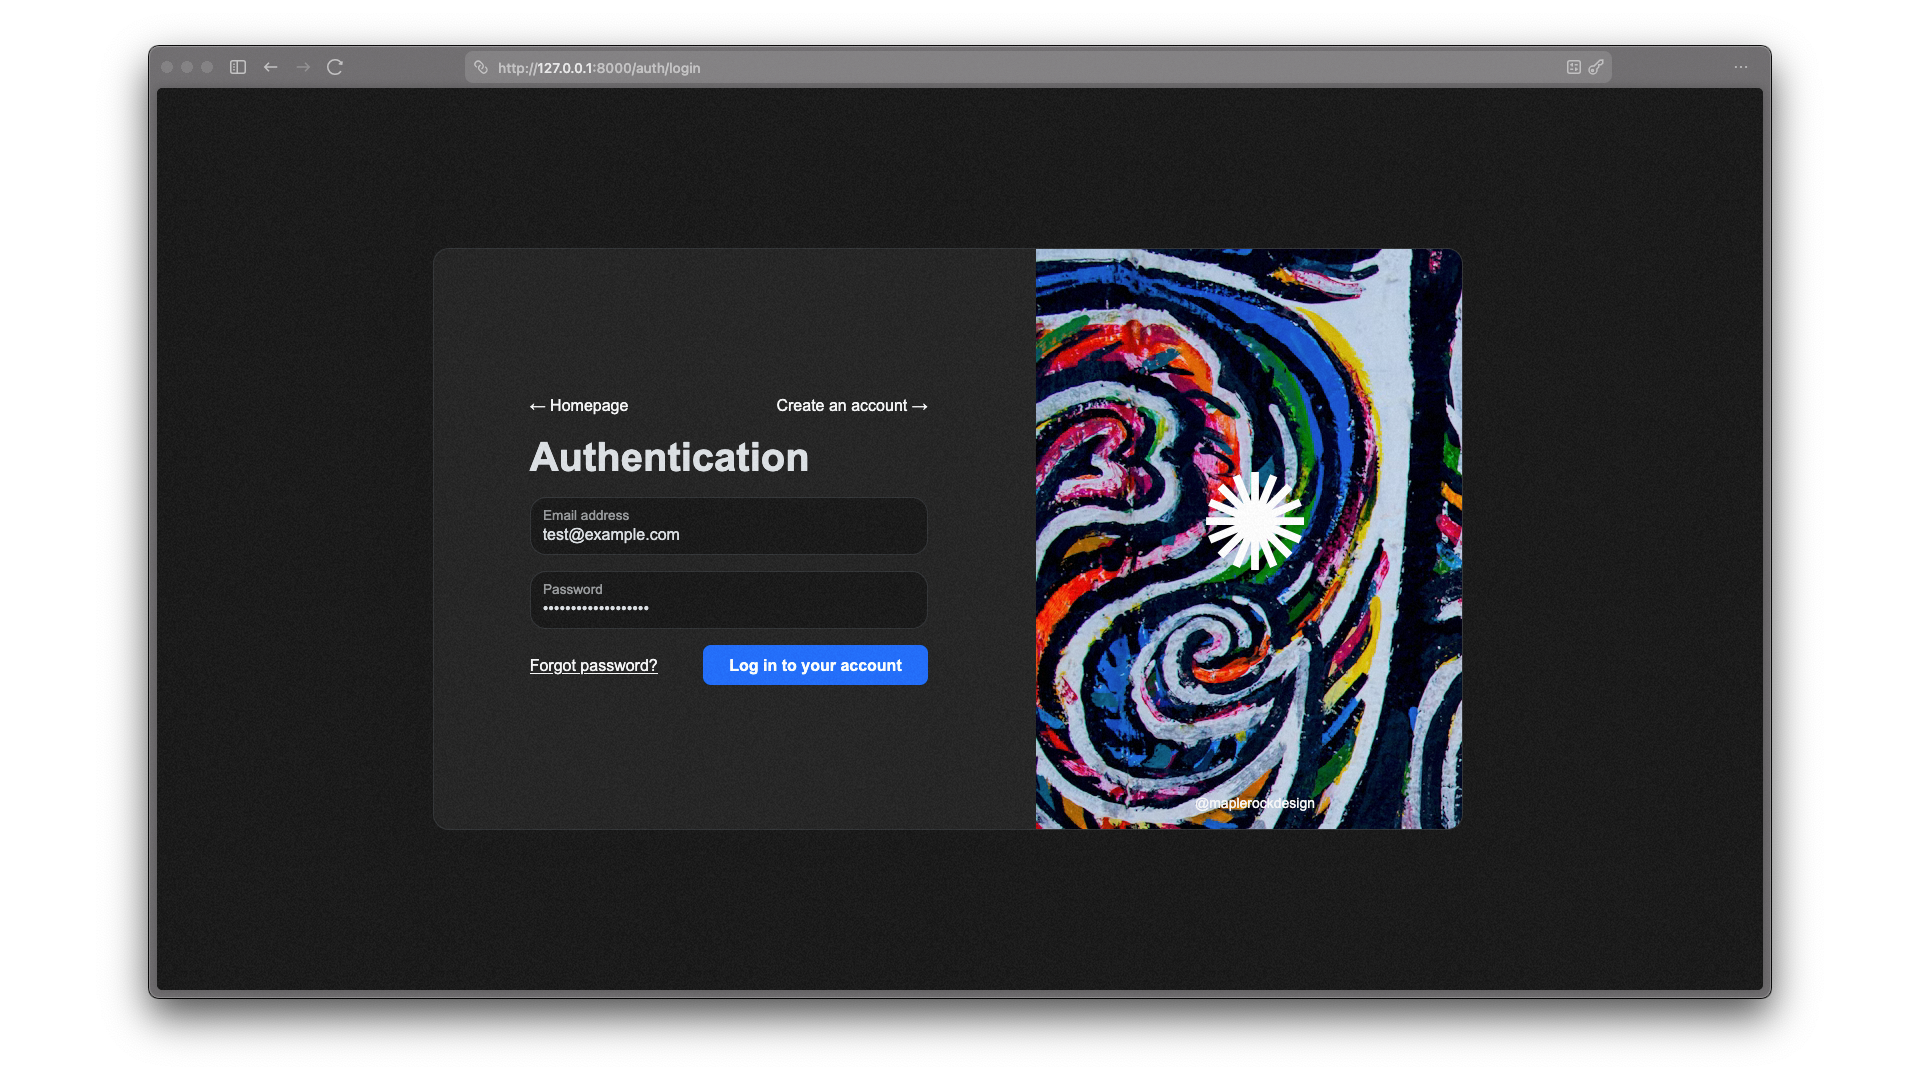The height and width of the screenshot is (1080, 1920).
Task: Click the green window maximize dot
Action: [207, 67]
